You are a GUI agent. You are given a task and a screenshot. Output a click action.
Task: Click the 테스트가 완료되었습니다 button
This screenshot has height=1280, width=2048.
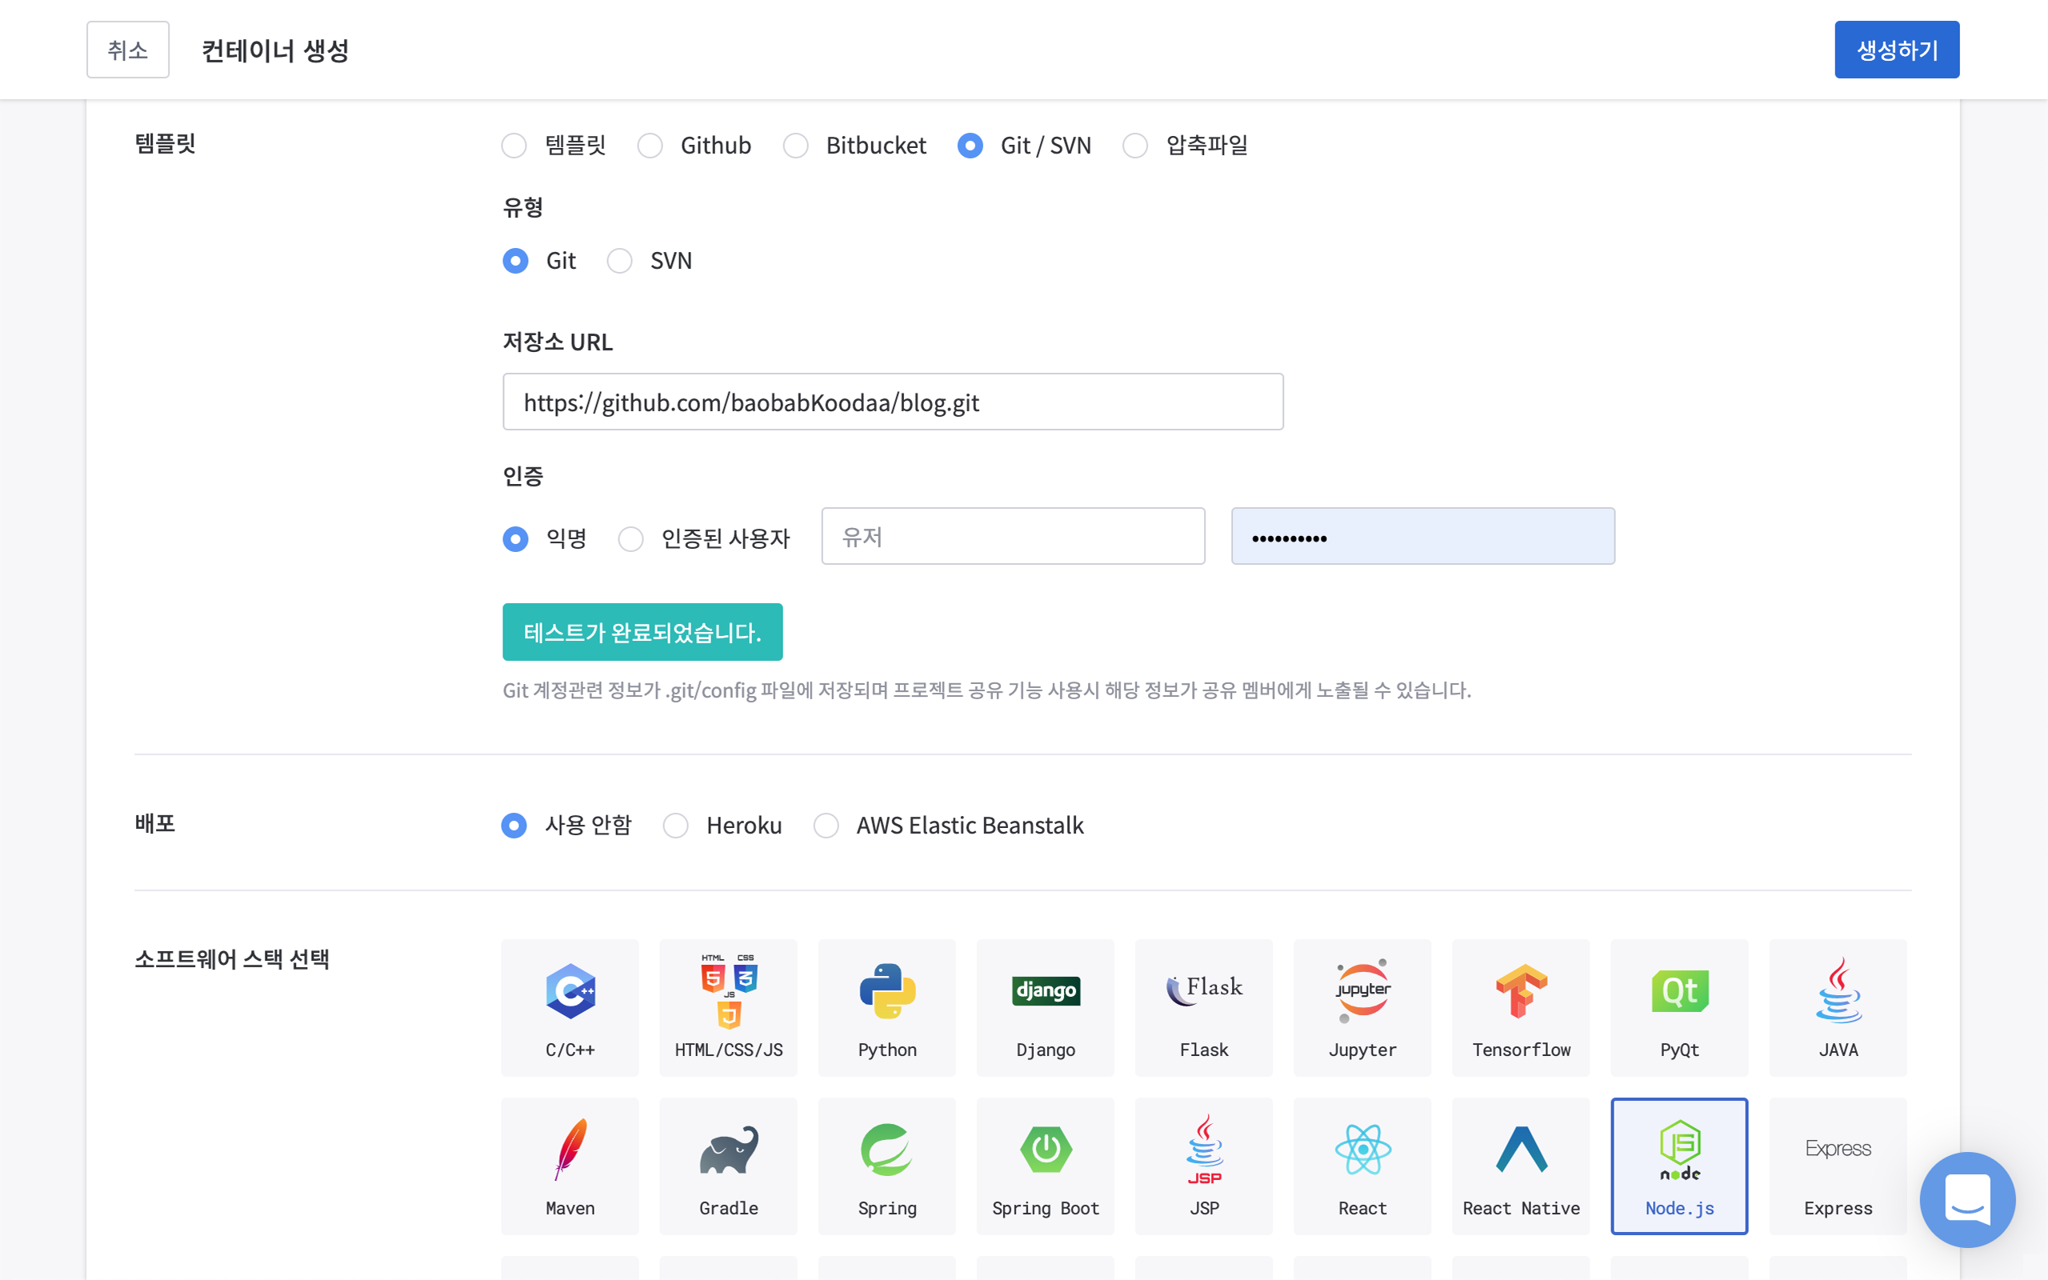click(x=642, y=632)
